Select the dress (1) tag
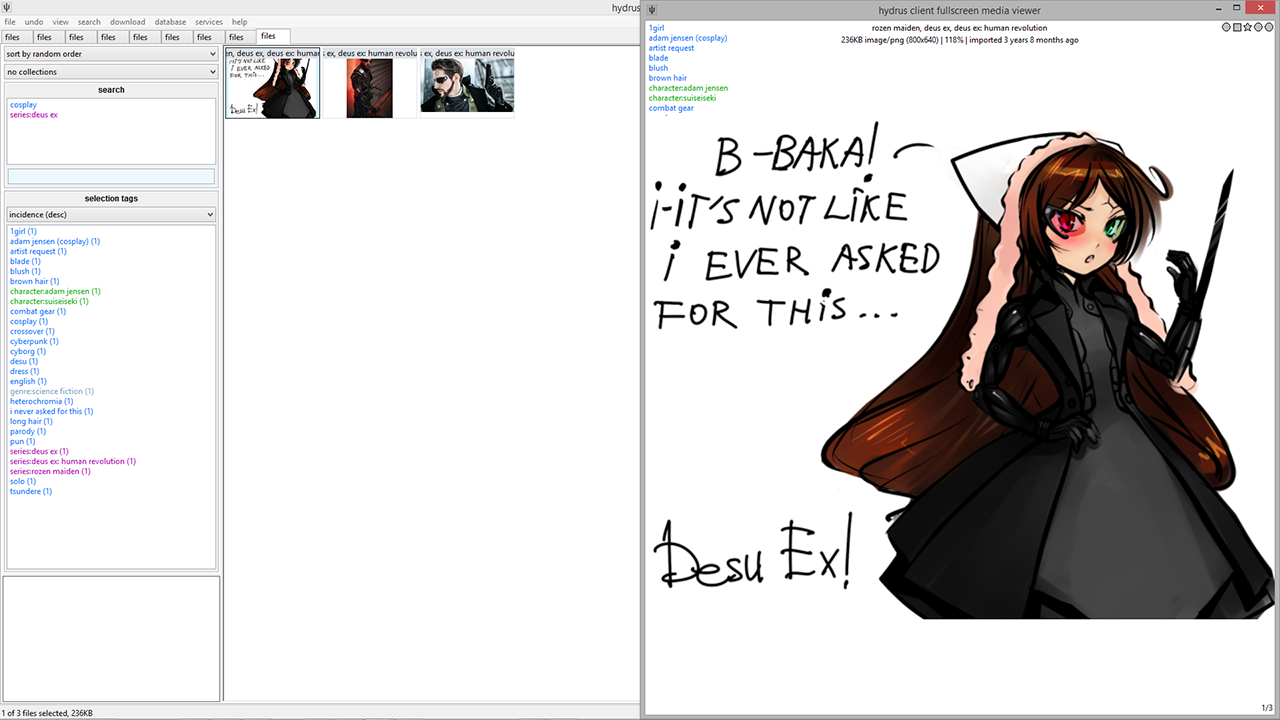This screenshot has height=720, width=1280. click(25, 371)
